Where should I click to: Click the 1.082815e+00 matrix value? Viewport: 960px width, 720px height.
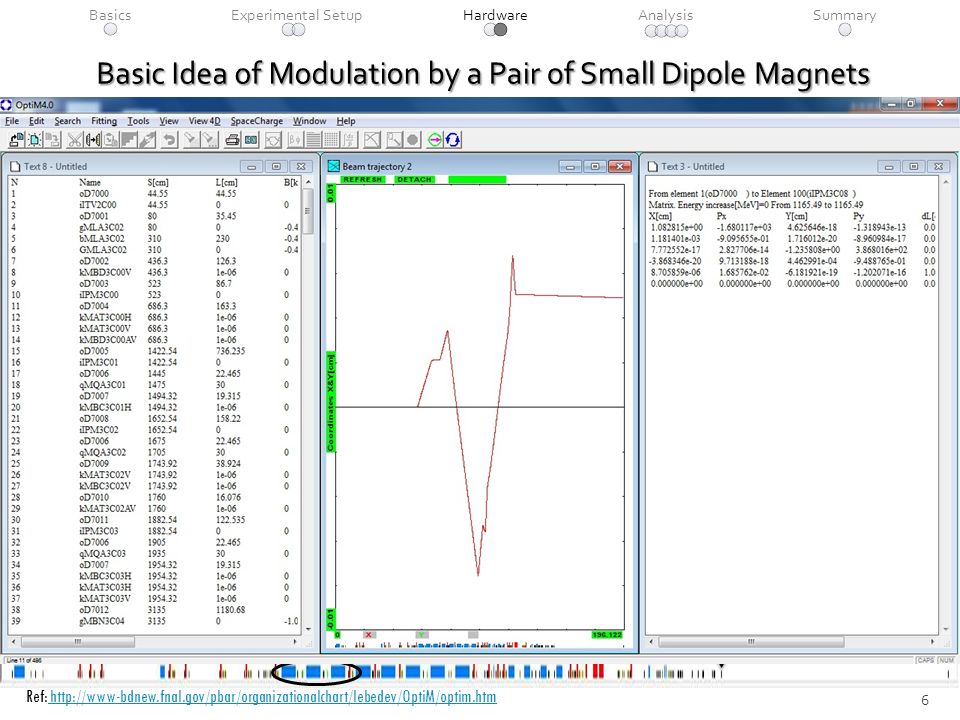(677, 228)
